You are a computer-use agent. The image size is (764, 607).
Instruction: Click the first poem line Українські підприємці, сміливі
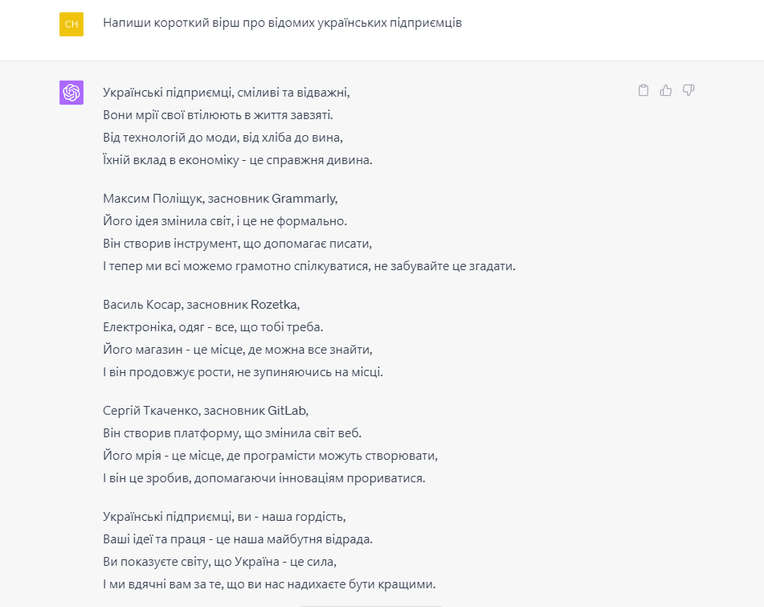[226, 93]
